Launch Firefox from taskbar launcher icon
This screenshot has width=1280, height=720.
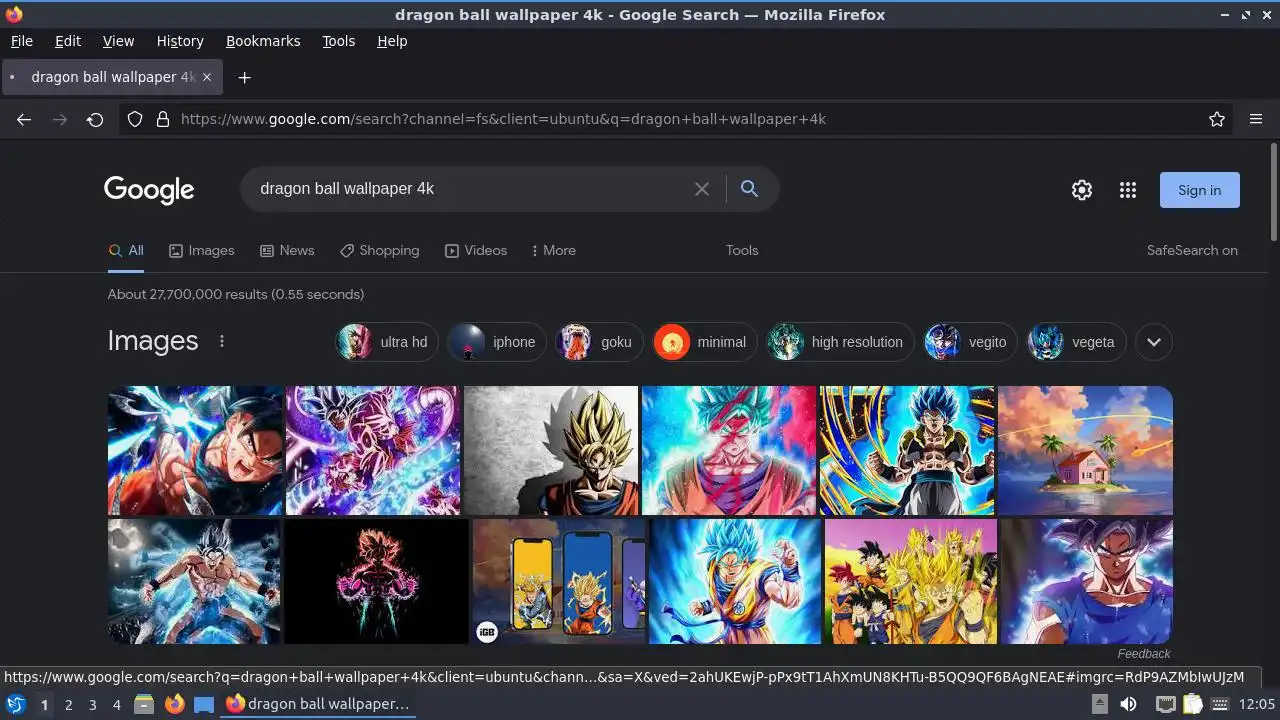pos(174,704)
